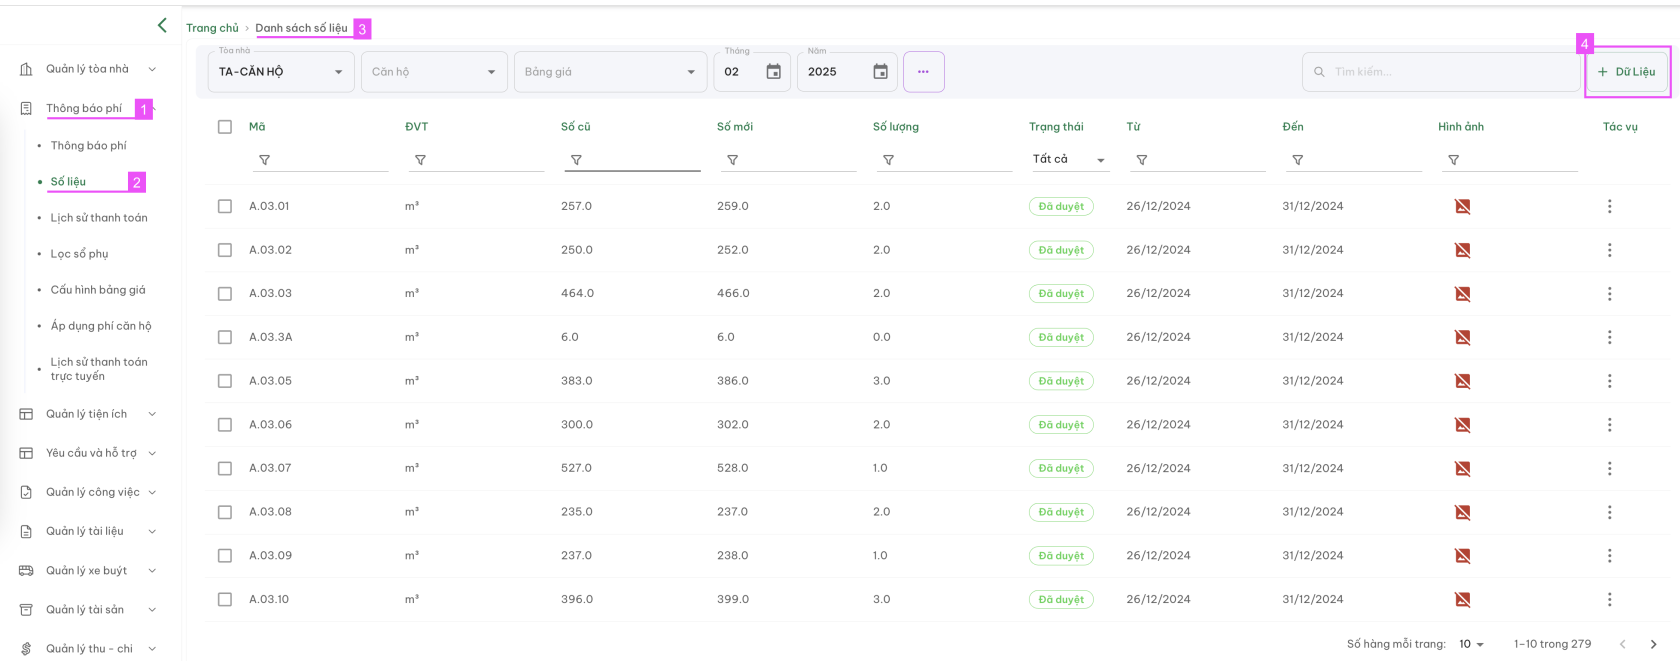Expand Quản lý công việc menu

(x=88, y=492)
